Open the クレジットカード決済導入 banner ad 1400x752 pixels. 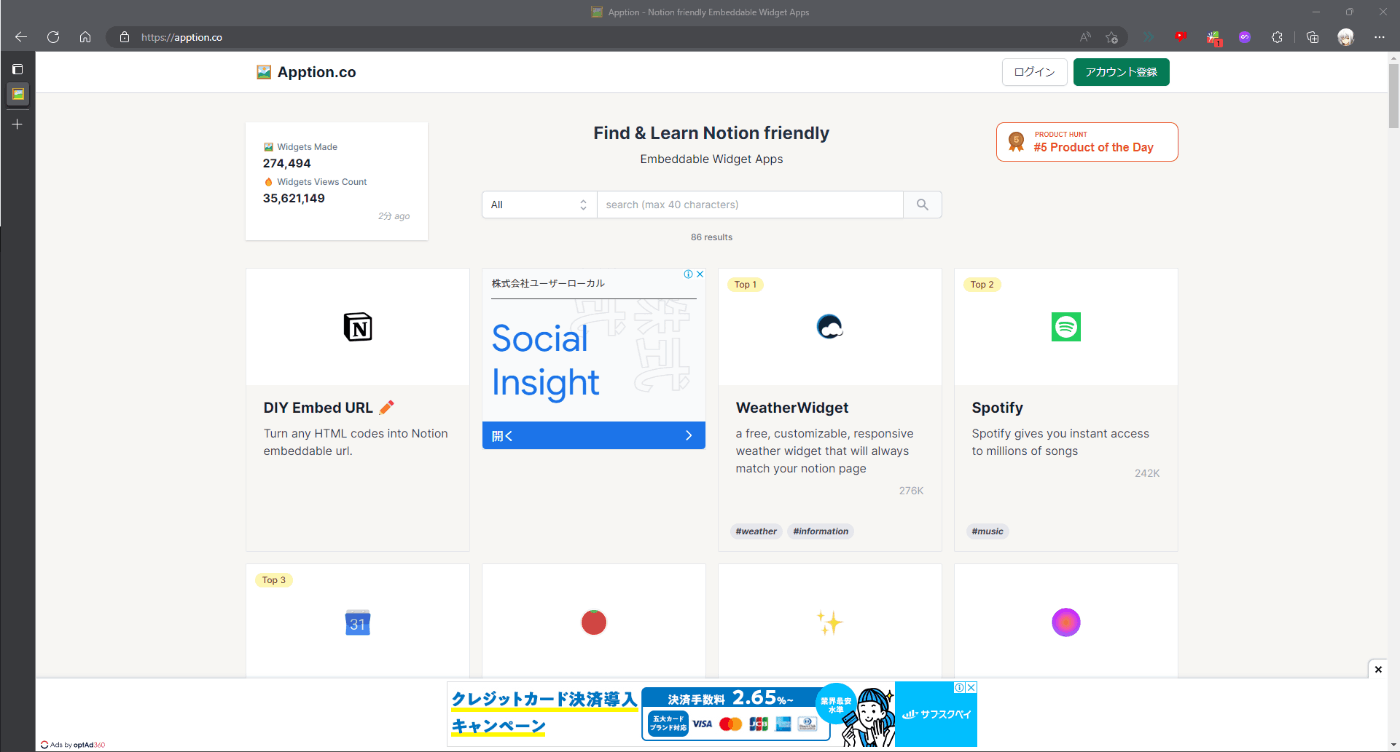712,714
